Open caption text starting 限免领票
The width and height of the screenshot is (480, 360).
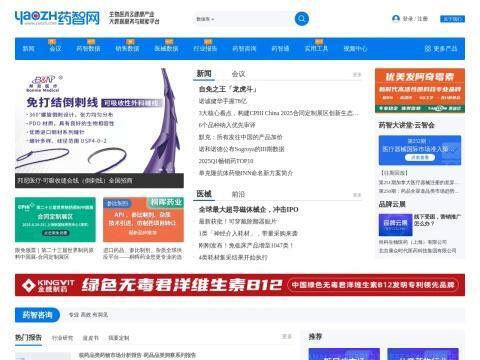coord(54,254)
